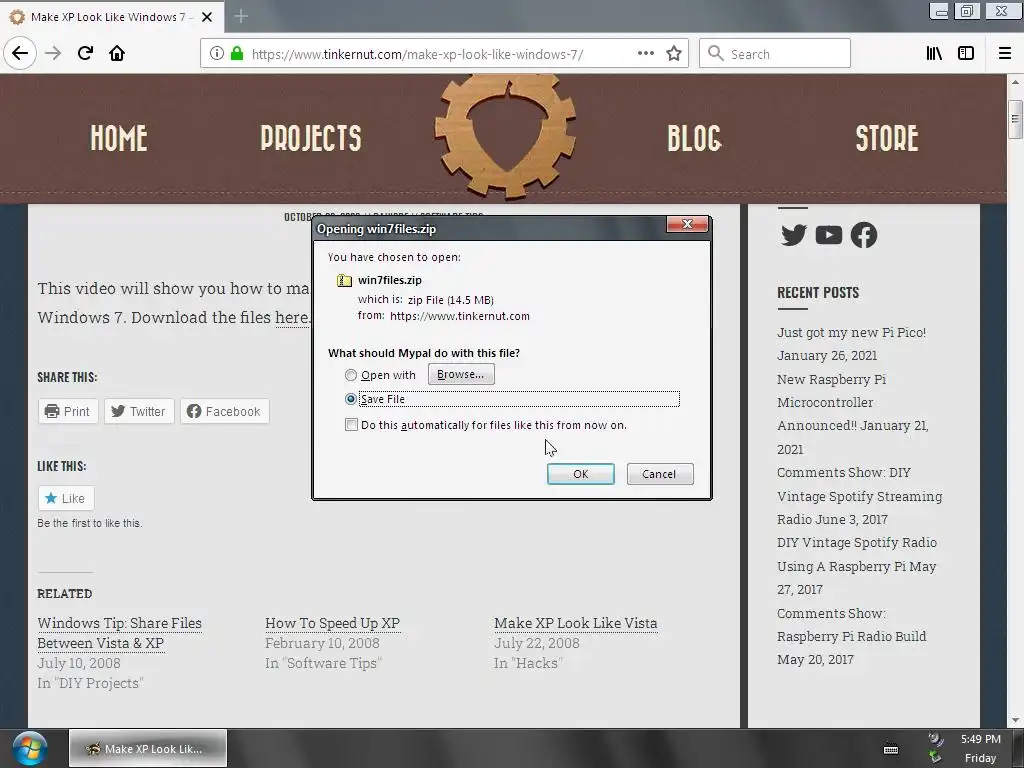1024x768 pixels.
Task: Click the Windows Start orb
Action: coord(29,748)
